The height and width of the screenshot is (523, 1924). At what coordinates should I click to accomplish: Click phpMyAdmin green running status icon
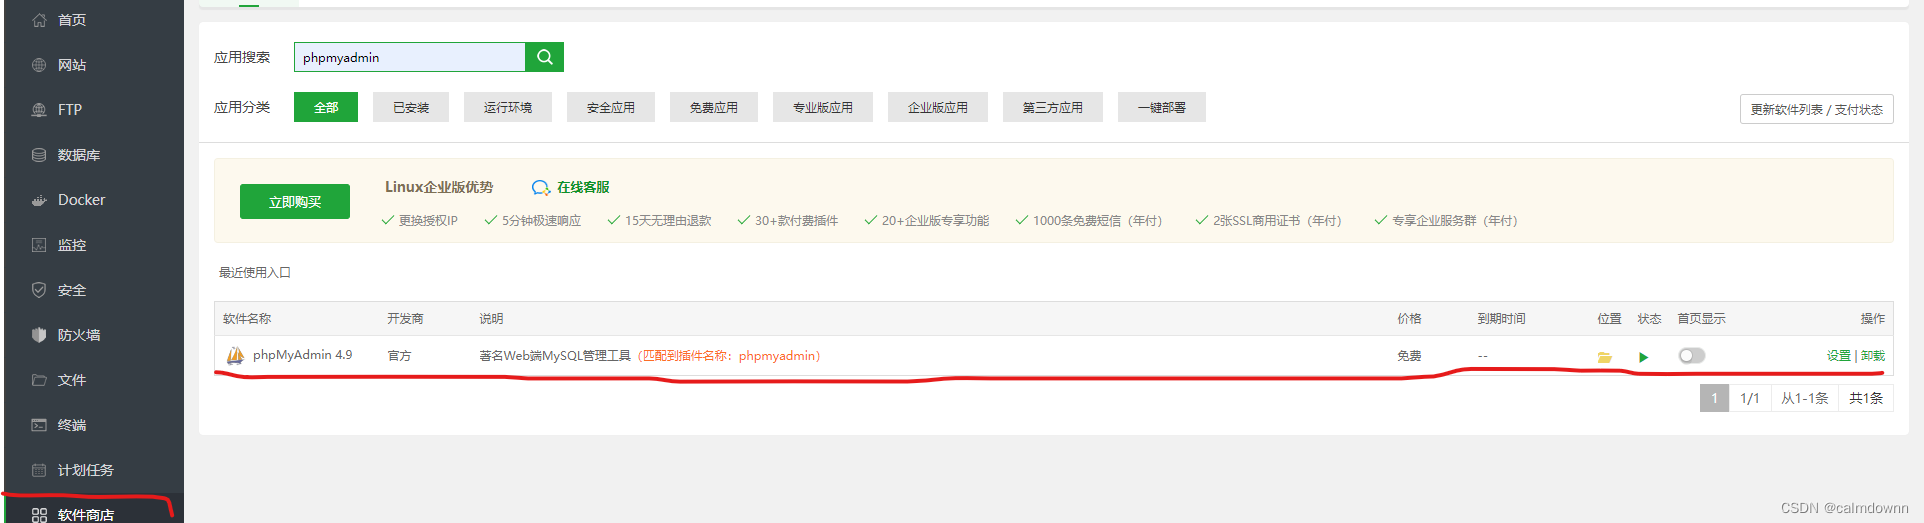pos(1643,357)
